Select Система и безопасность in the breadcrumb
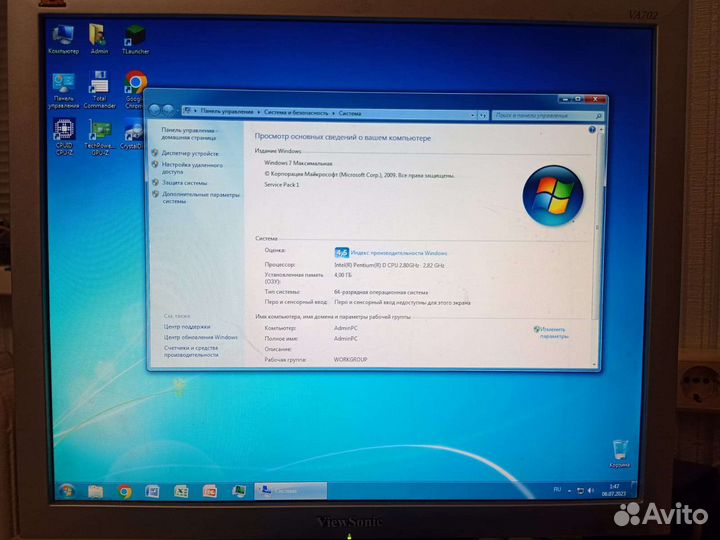720x540 pixels. [296, 112]
